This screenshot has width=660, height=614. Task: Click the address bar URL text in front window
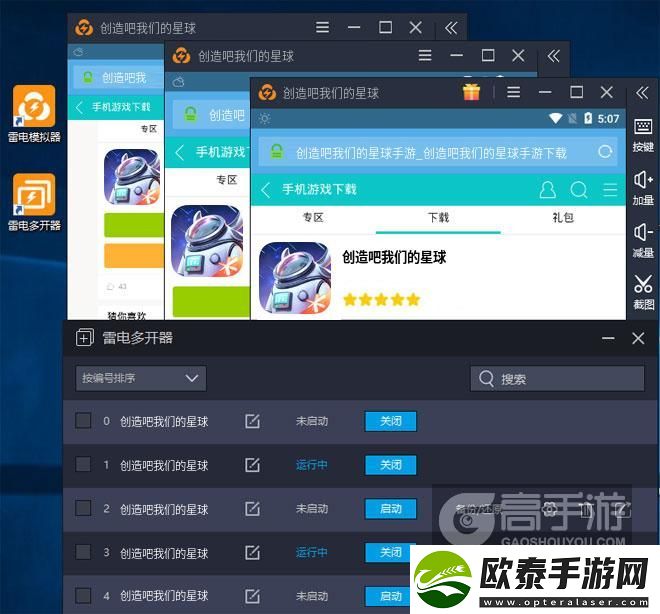pyautogui.click(x=431, y=153)
